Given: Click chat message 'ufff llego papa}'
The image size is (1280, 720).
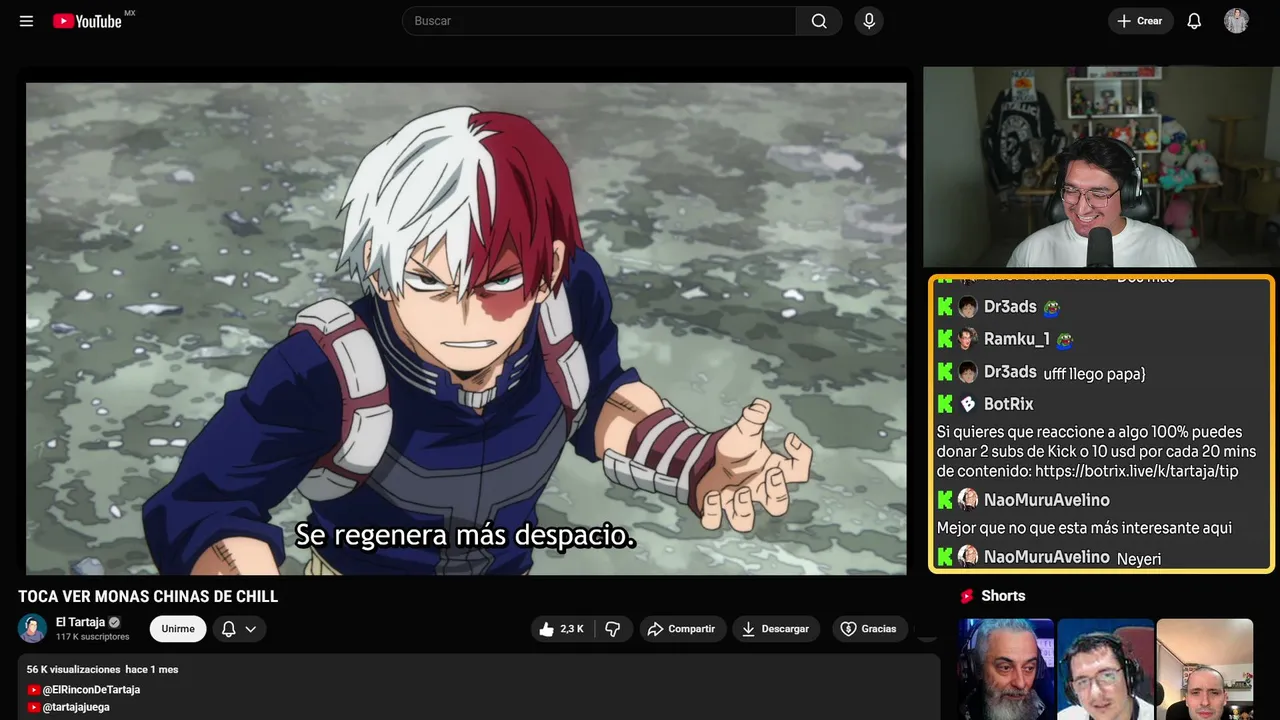Looking at the screenshot, I should 1094,374.
